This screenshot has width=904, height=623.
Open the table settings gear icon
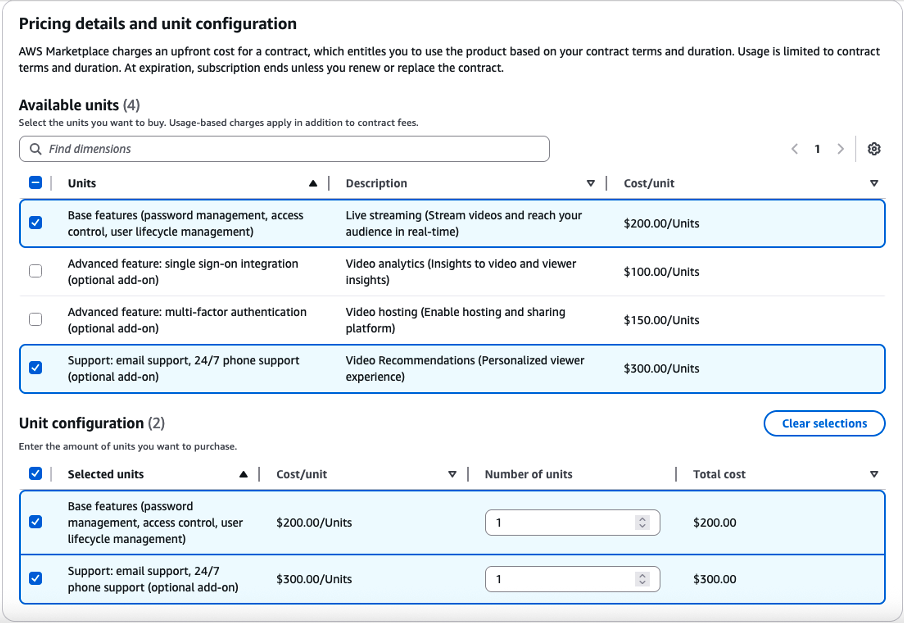(x=873, y=148)
